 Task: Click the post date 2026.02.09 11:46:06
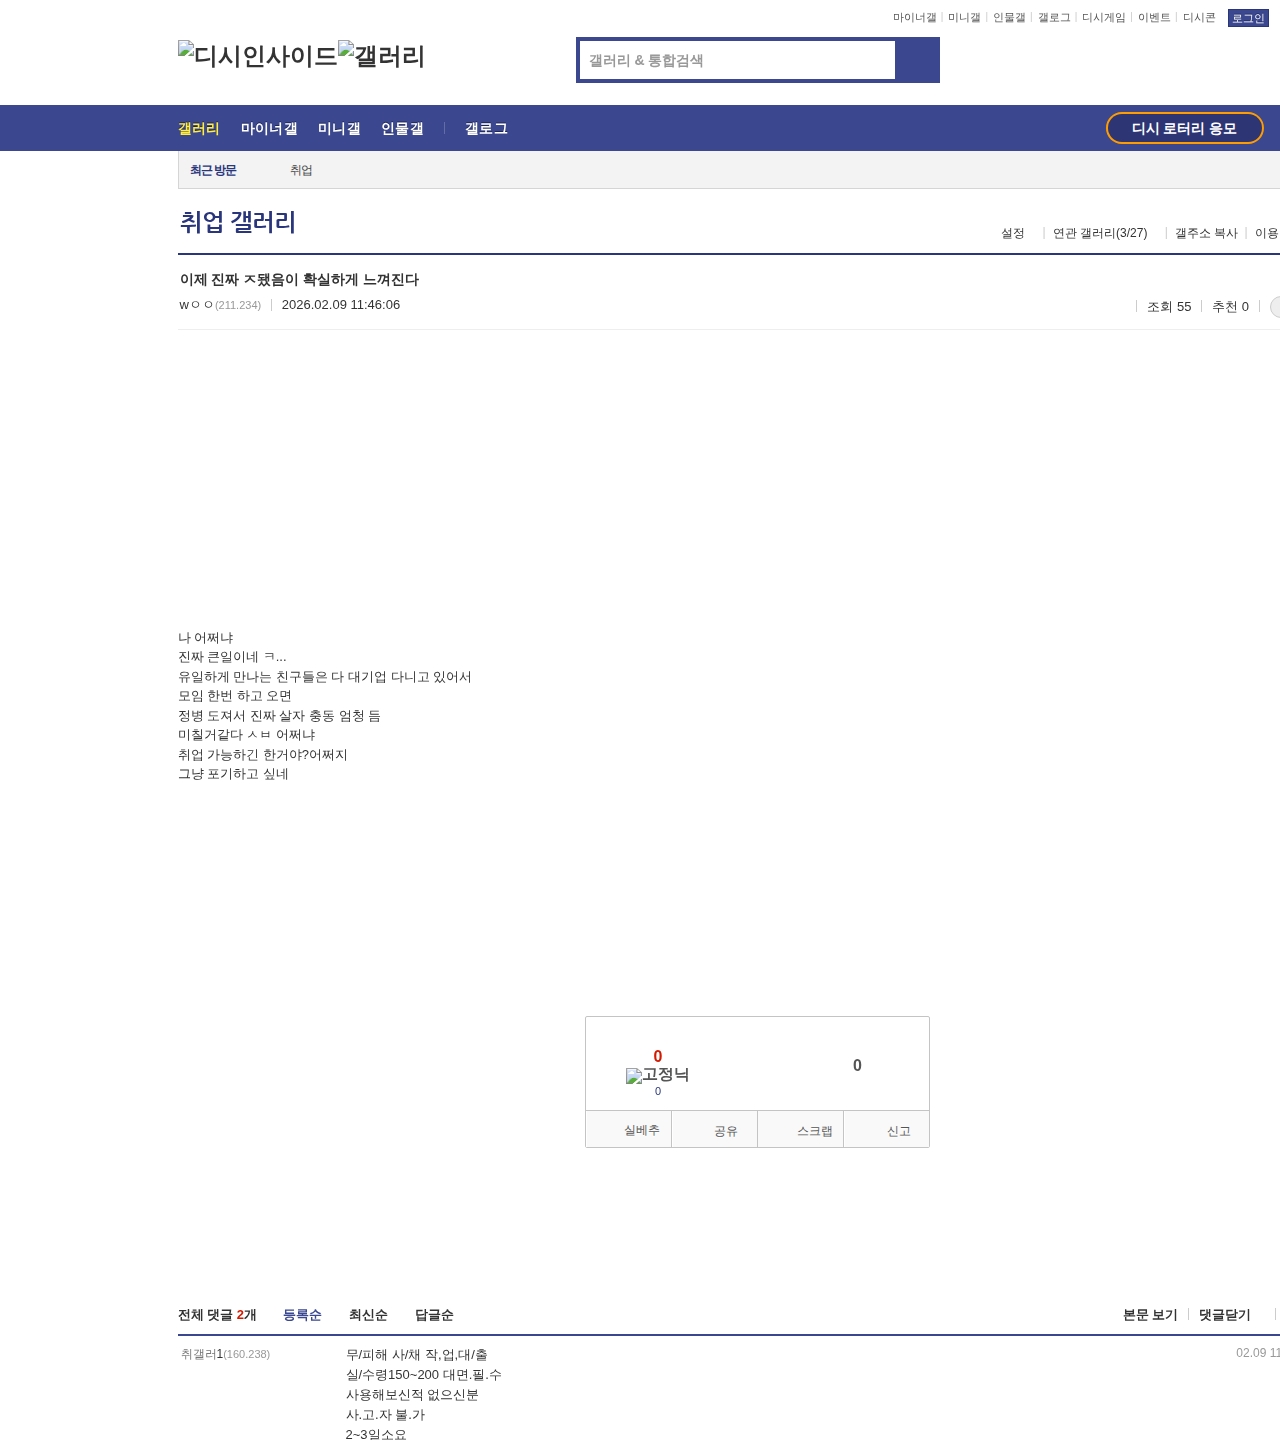(x=341, y=305)
